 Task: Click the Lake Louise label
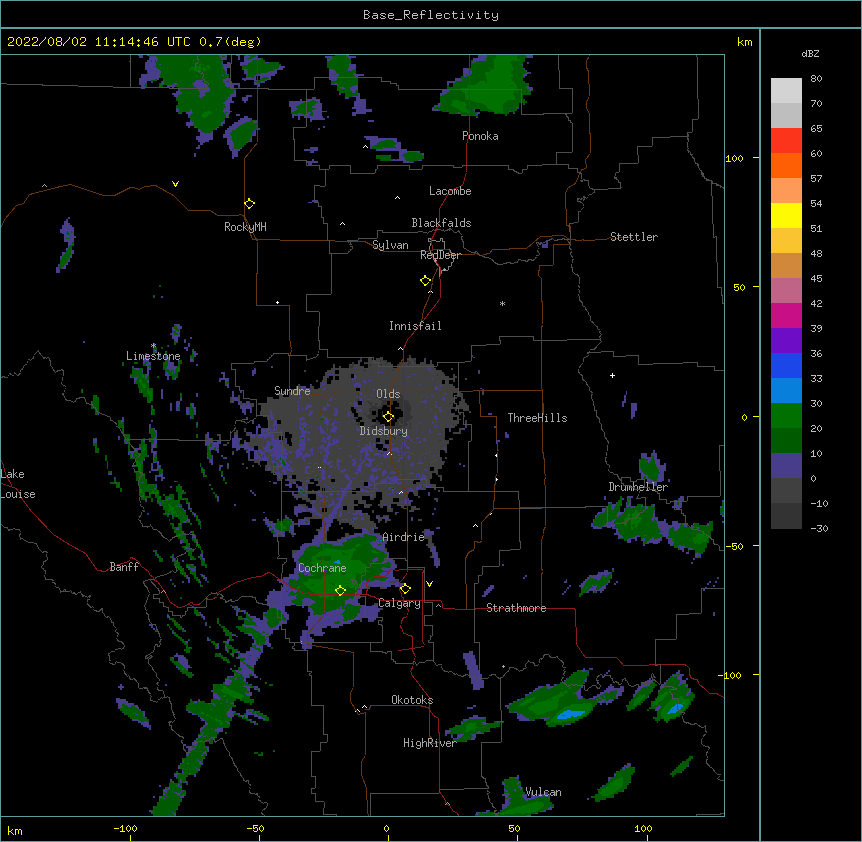click(x=16, y=484)
